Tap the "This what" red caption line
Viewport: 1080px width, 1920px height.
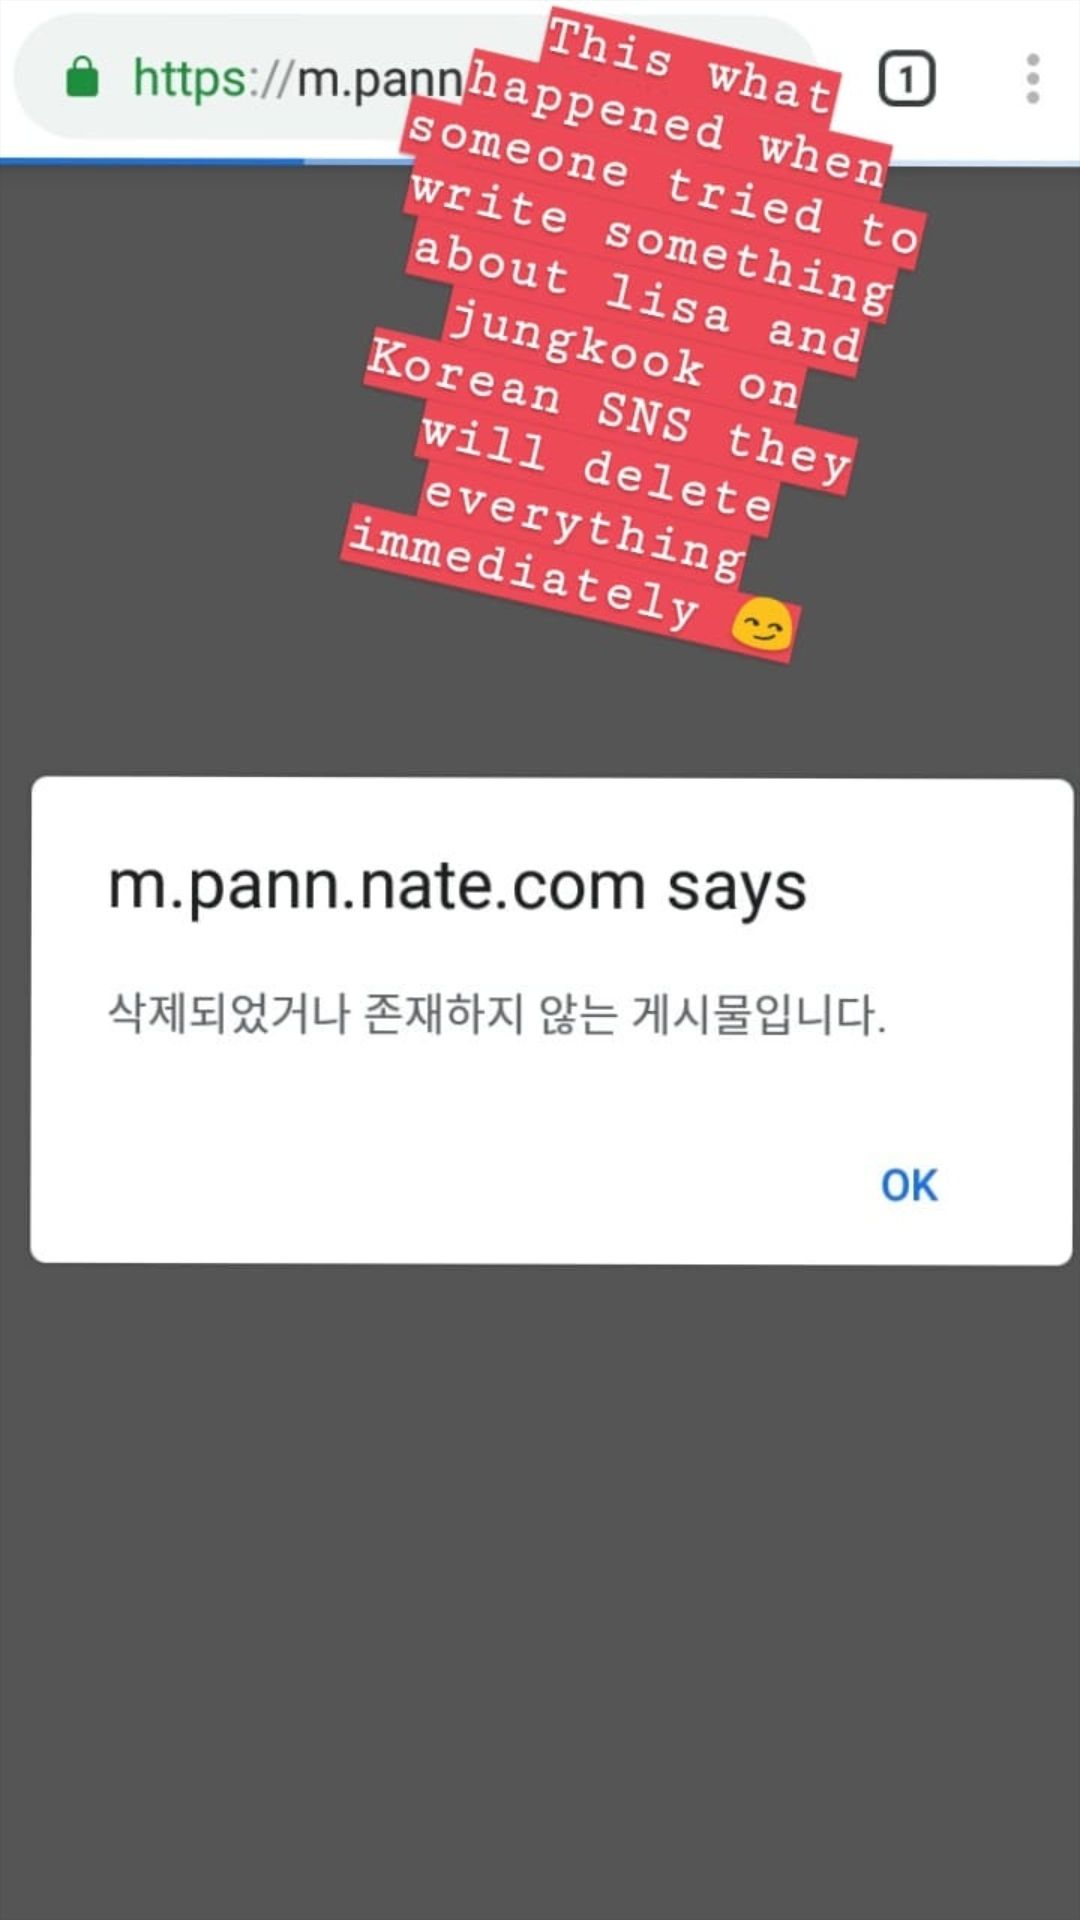click(x=690, y=62)
